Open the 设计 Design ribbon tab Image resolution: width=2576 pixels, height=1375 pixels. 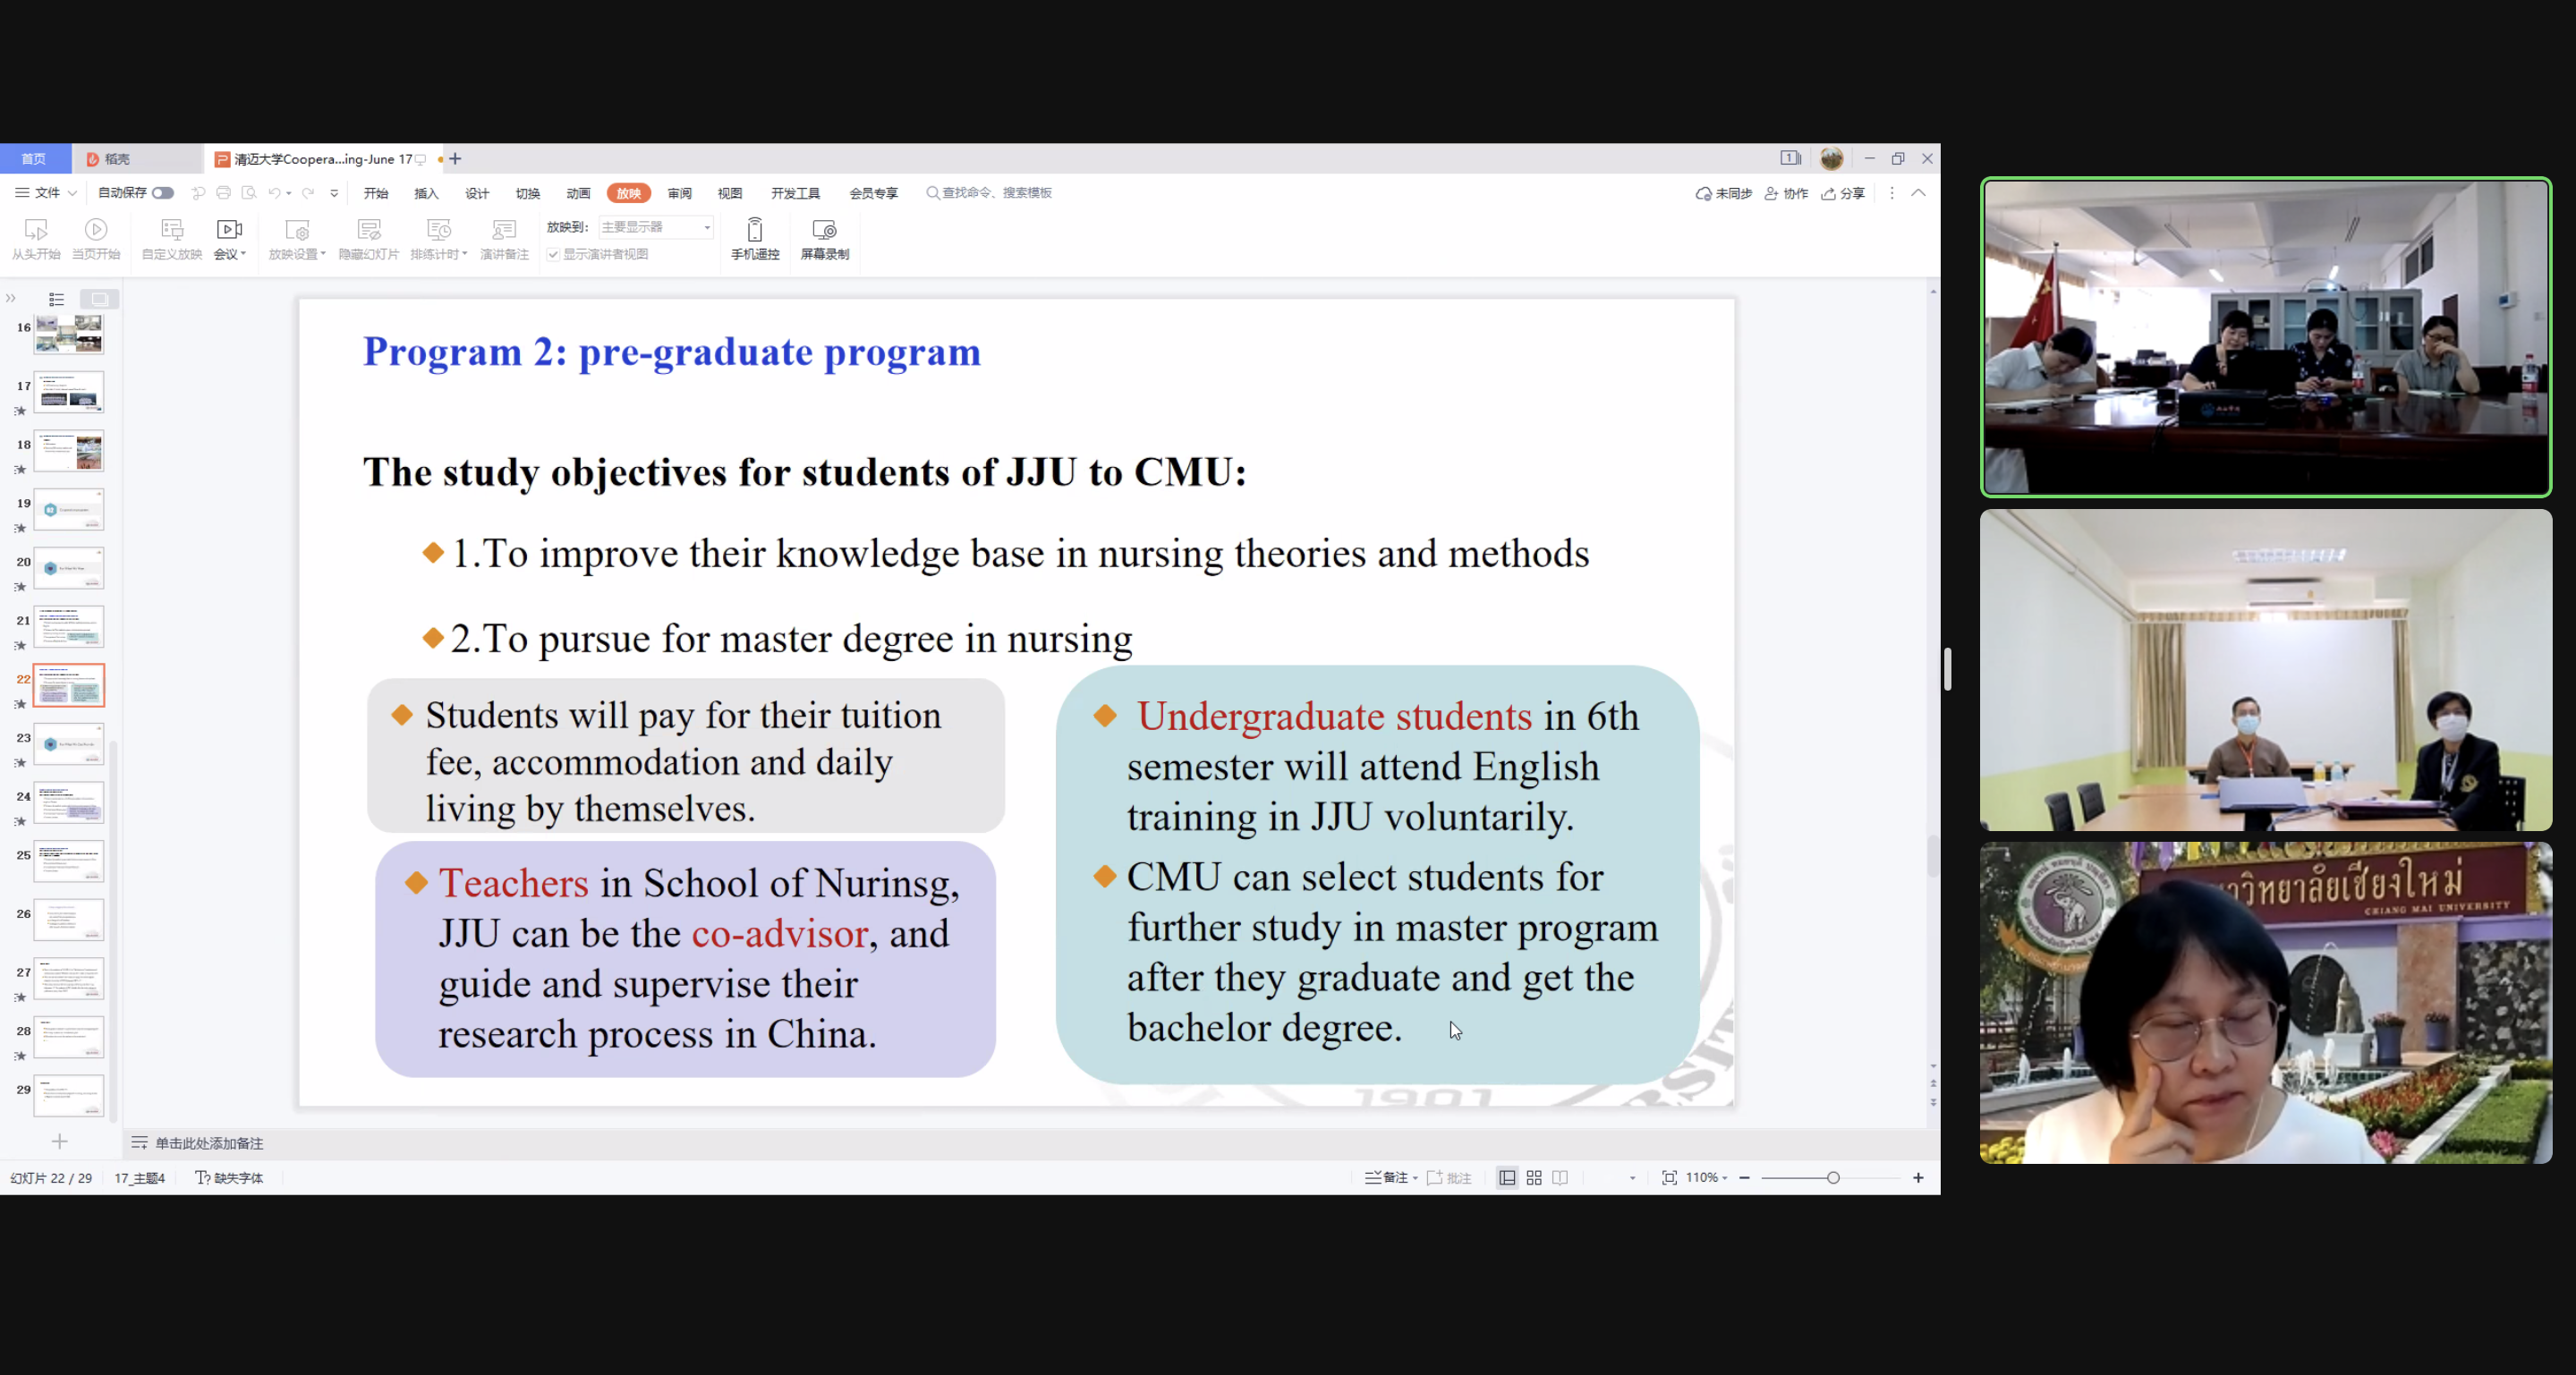[477, 193]
